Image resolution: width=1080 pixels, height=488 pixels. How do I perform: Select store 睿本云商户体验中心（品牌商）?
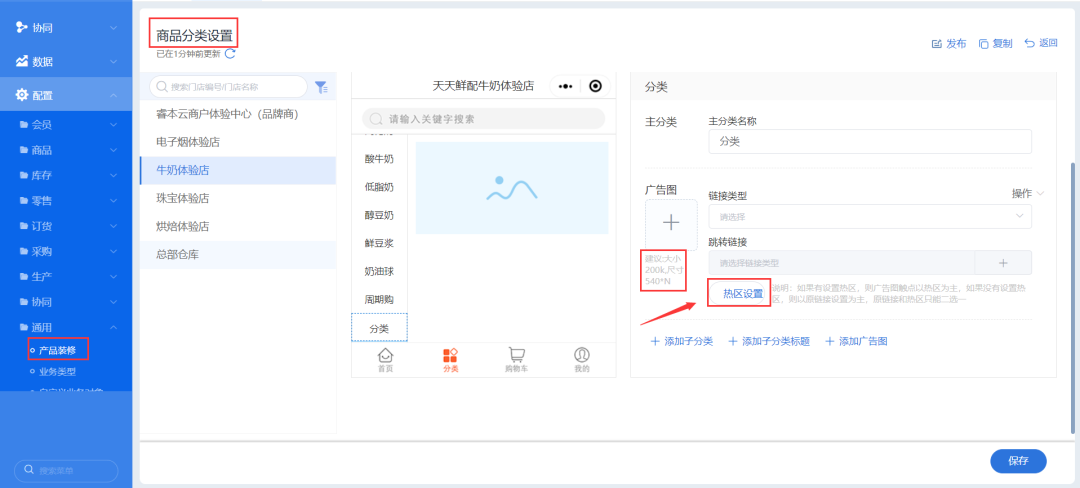[x=238, y=114]
